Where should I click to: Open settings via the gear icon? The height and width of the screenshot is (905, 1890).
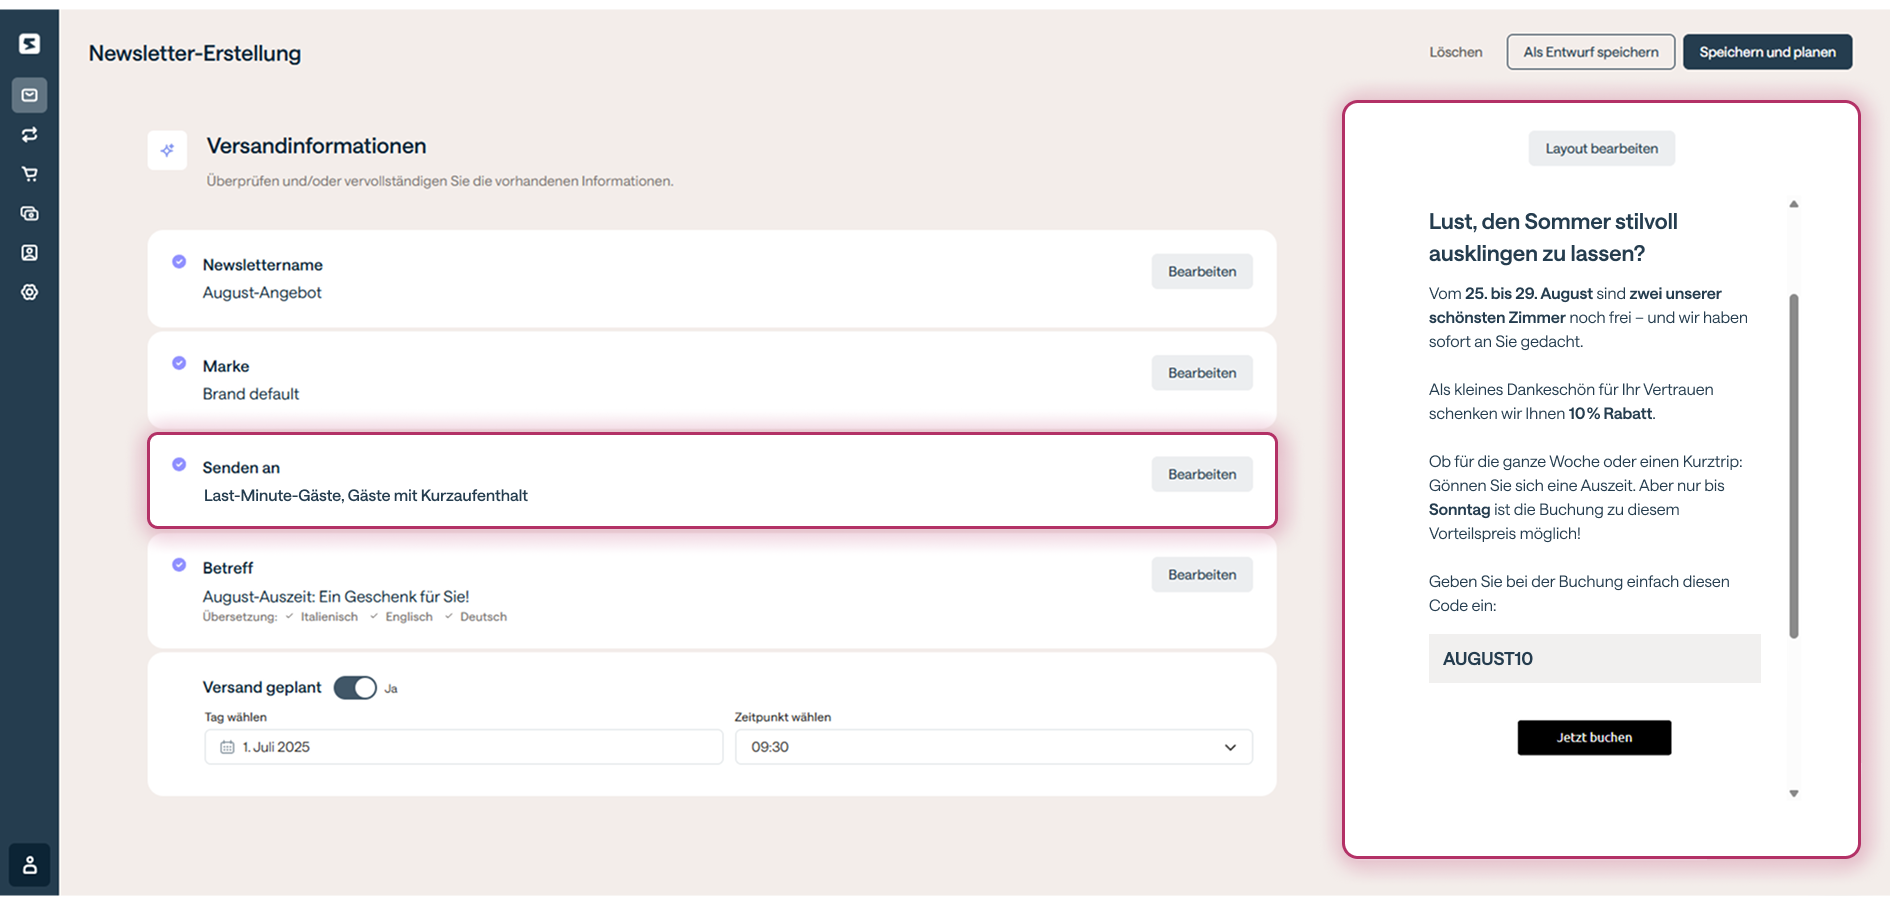[x=30, y=292]
